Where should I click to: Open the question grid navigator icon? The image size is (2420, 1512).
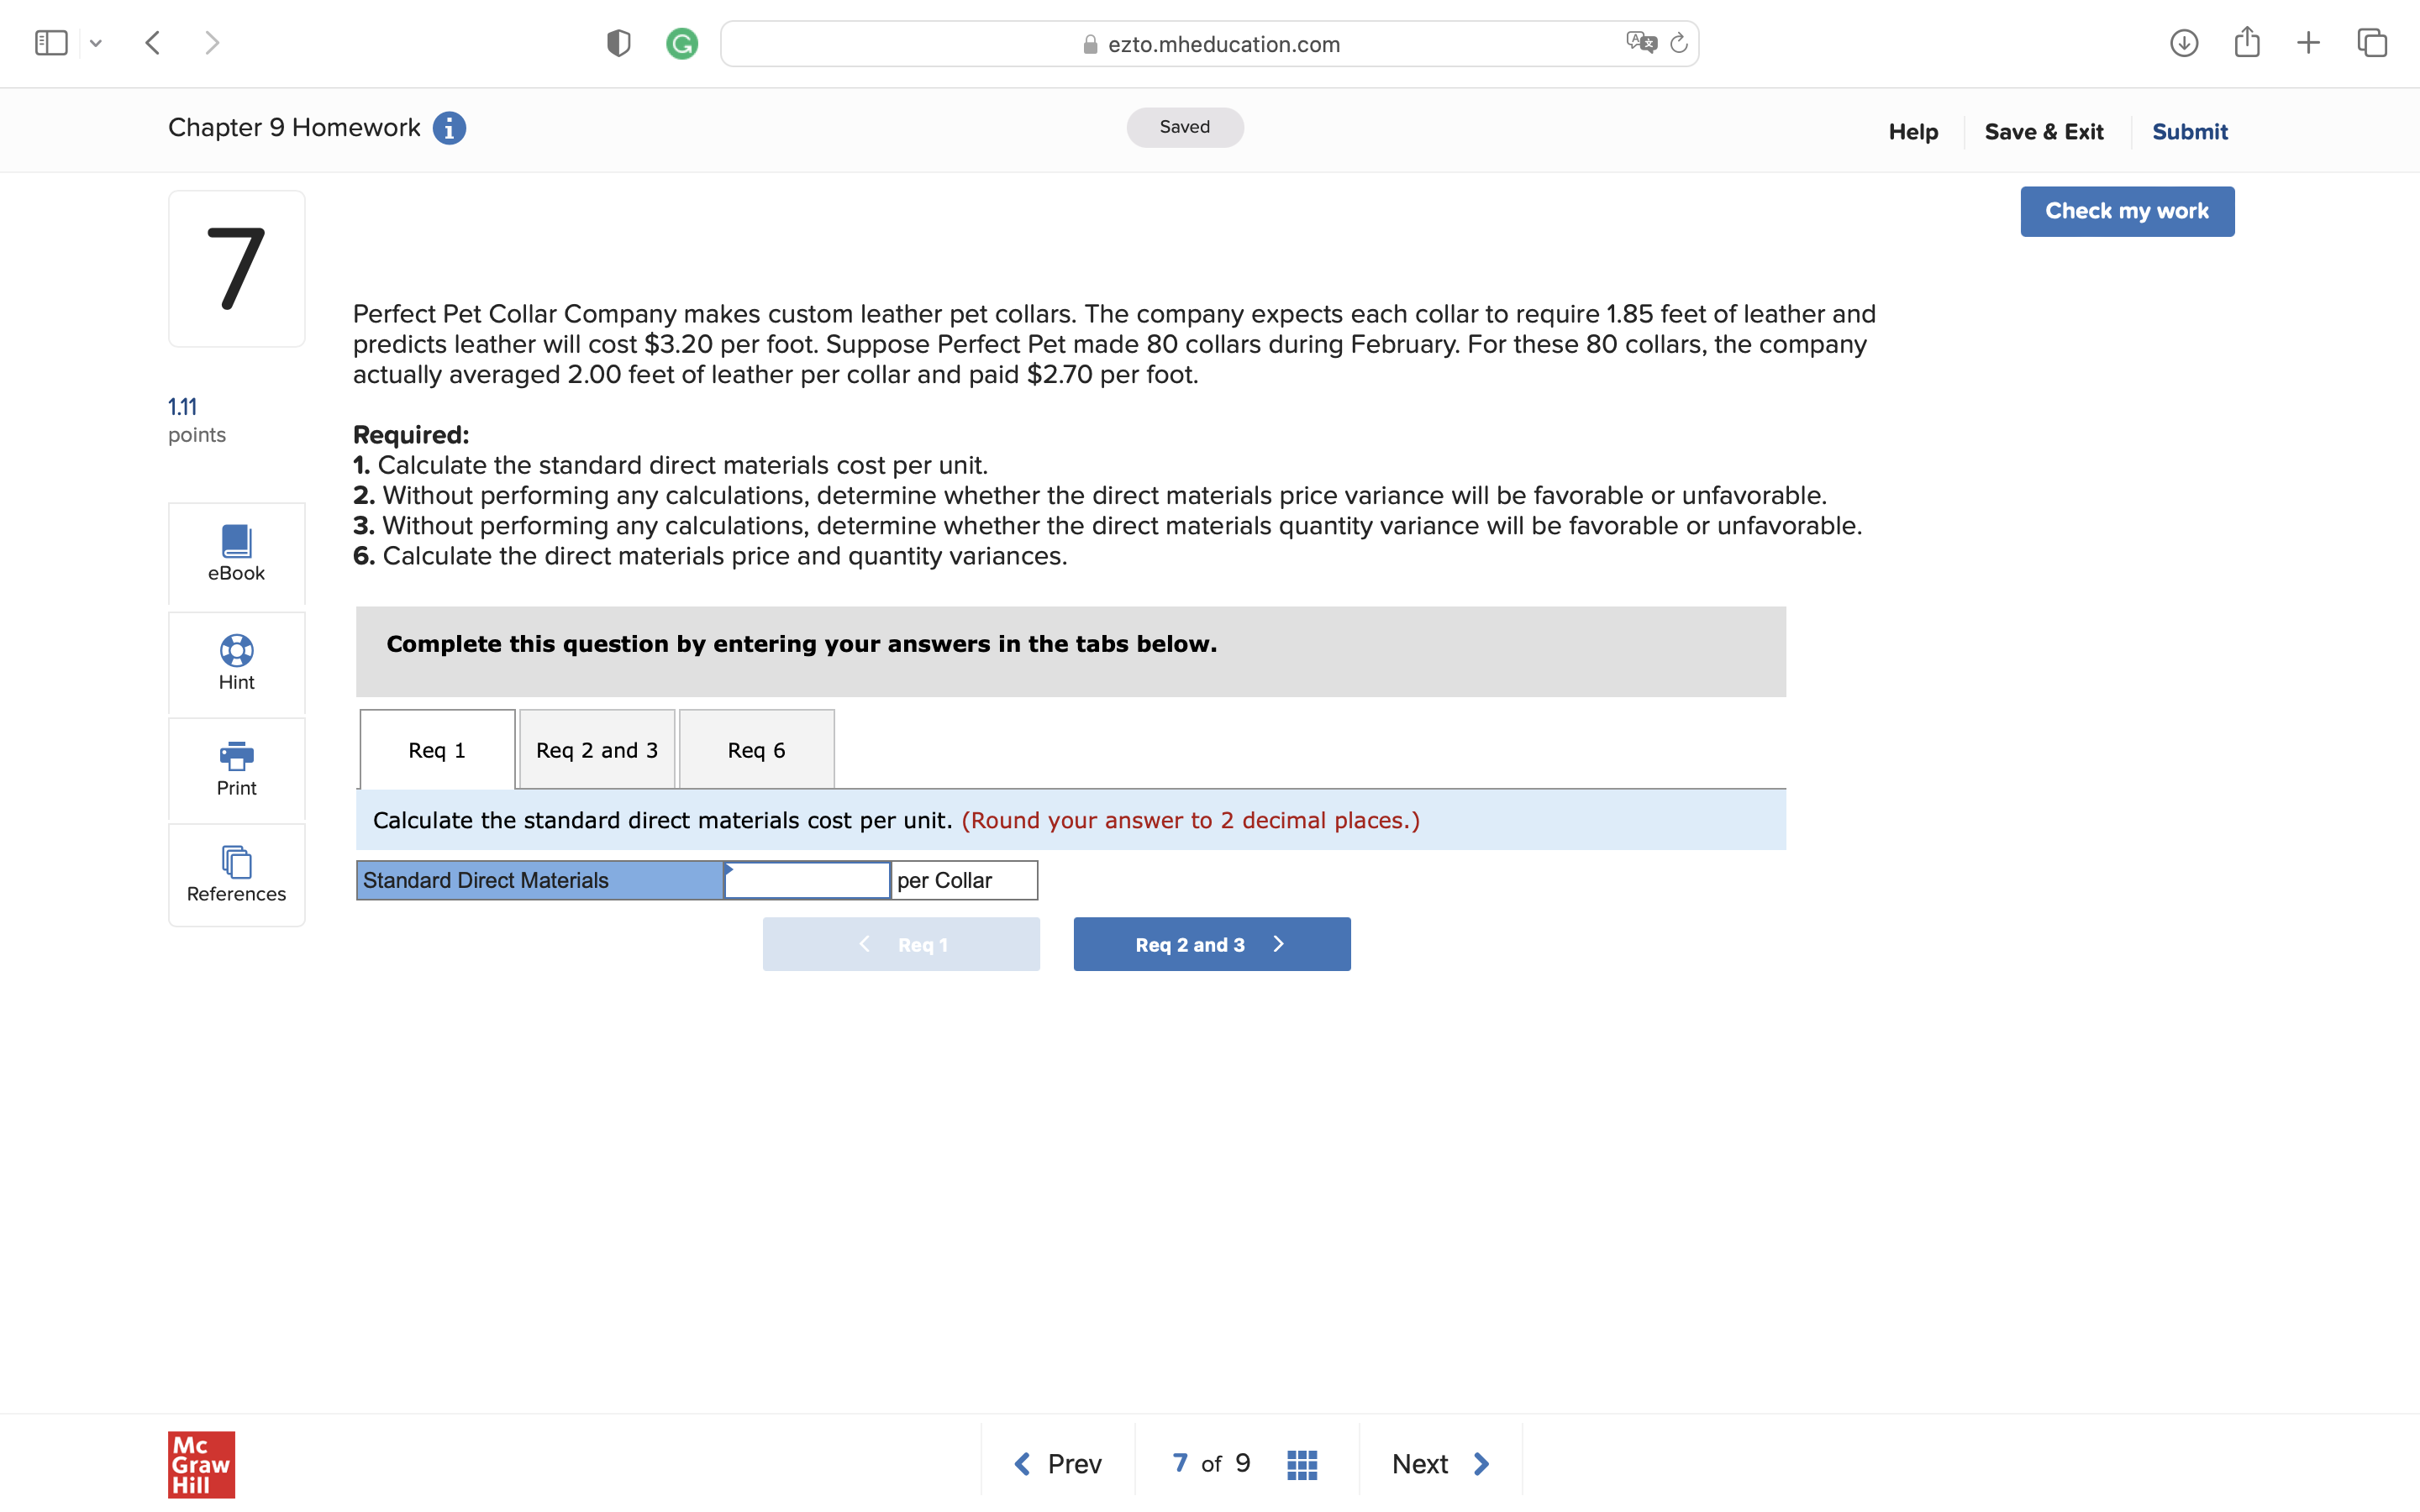1301,1464
